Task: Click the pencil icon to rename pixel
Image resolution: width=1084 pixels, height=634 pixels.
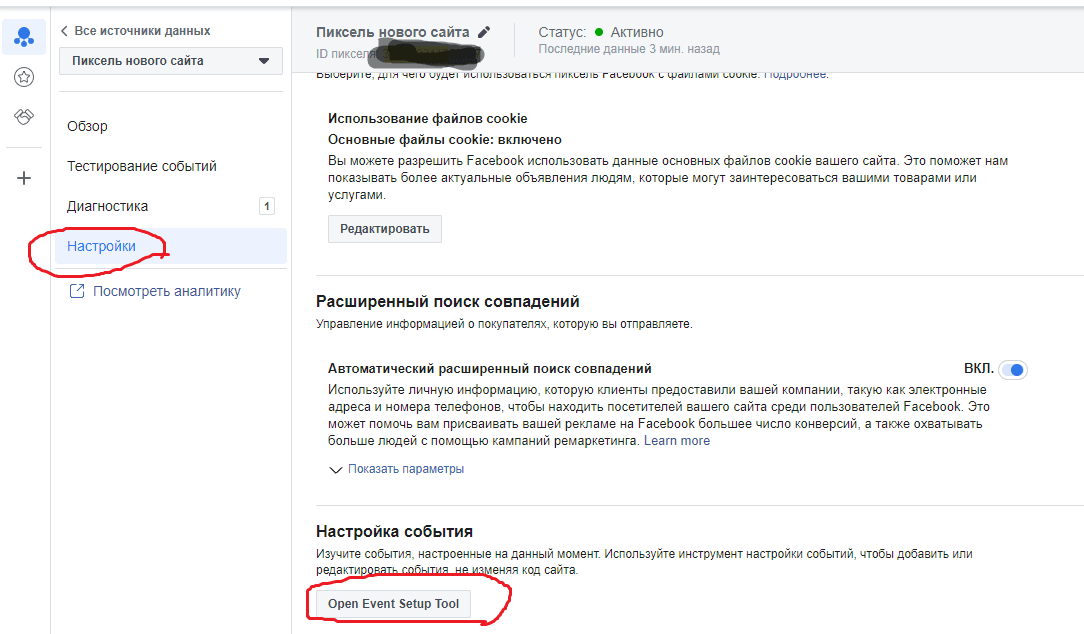Action: 484,32
